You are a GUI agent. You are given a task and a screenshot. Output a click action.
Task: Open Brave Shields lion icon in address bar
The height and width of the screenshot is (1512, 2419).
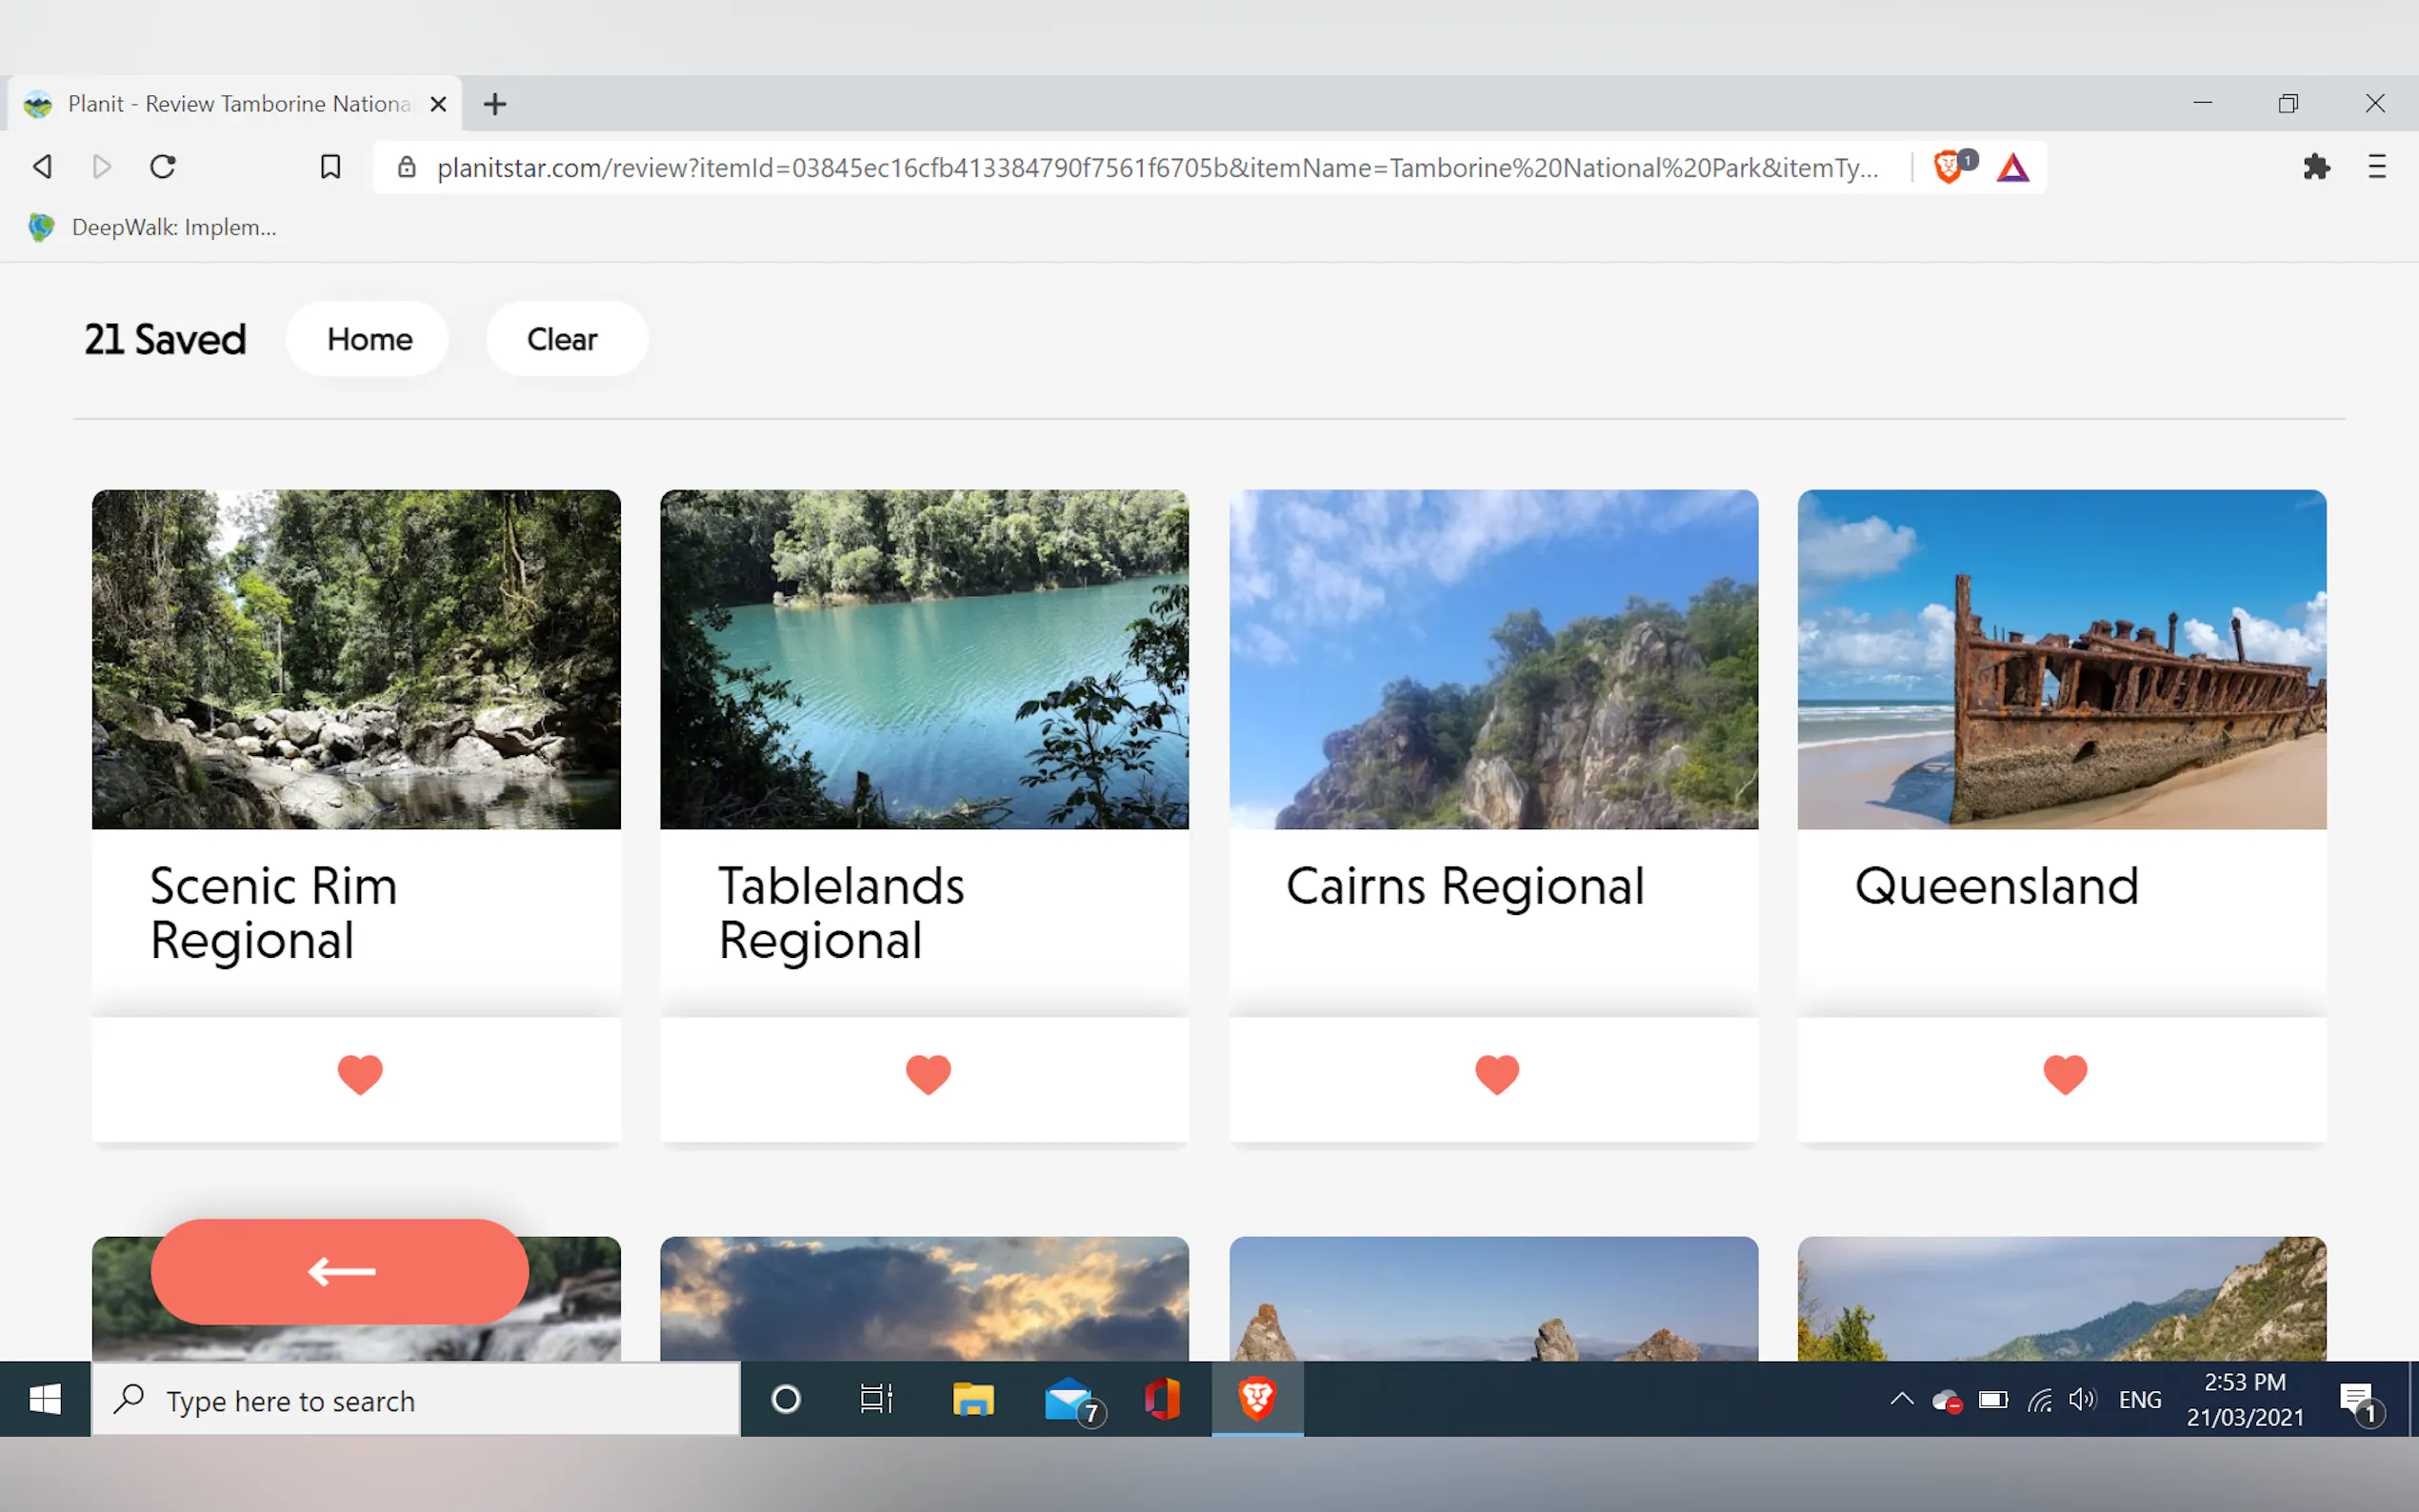tap(1947, 167)
